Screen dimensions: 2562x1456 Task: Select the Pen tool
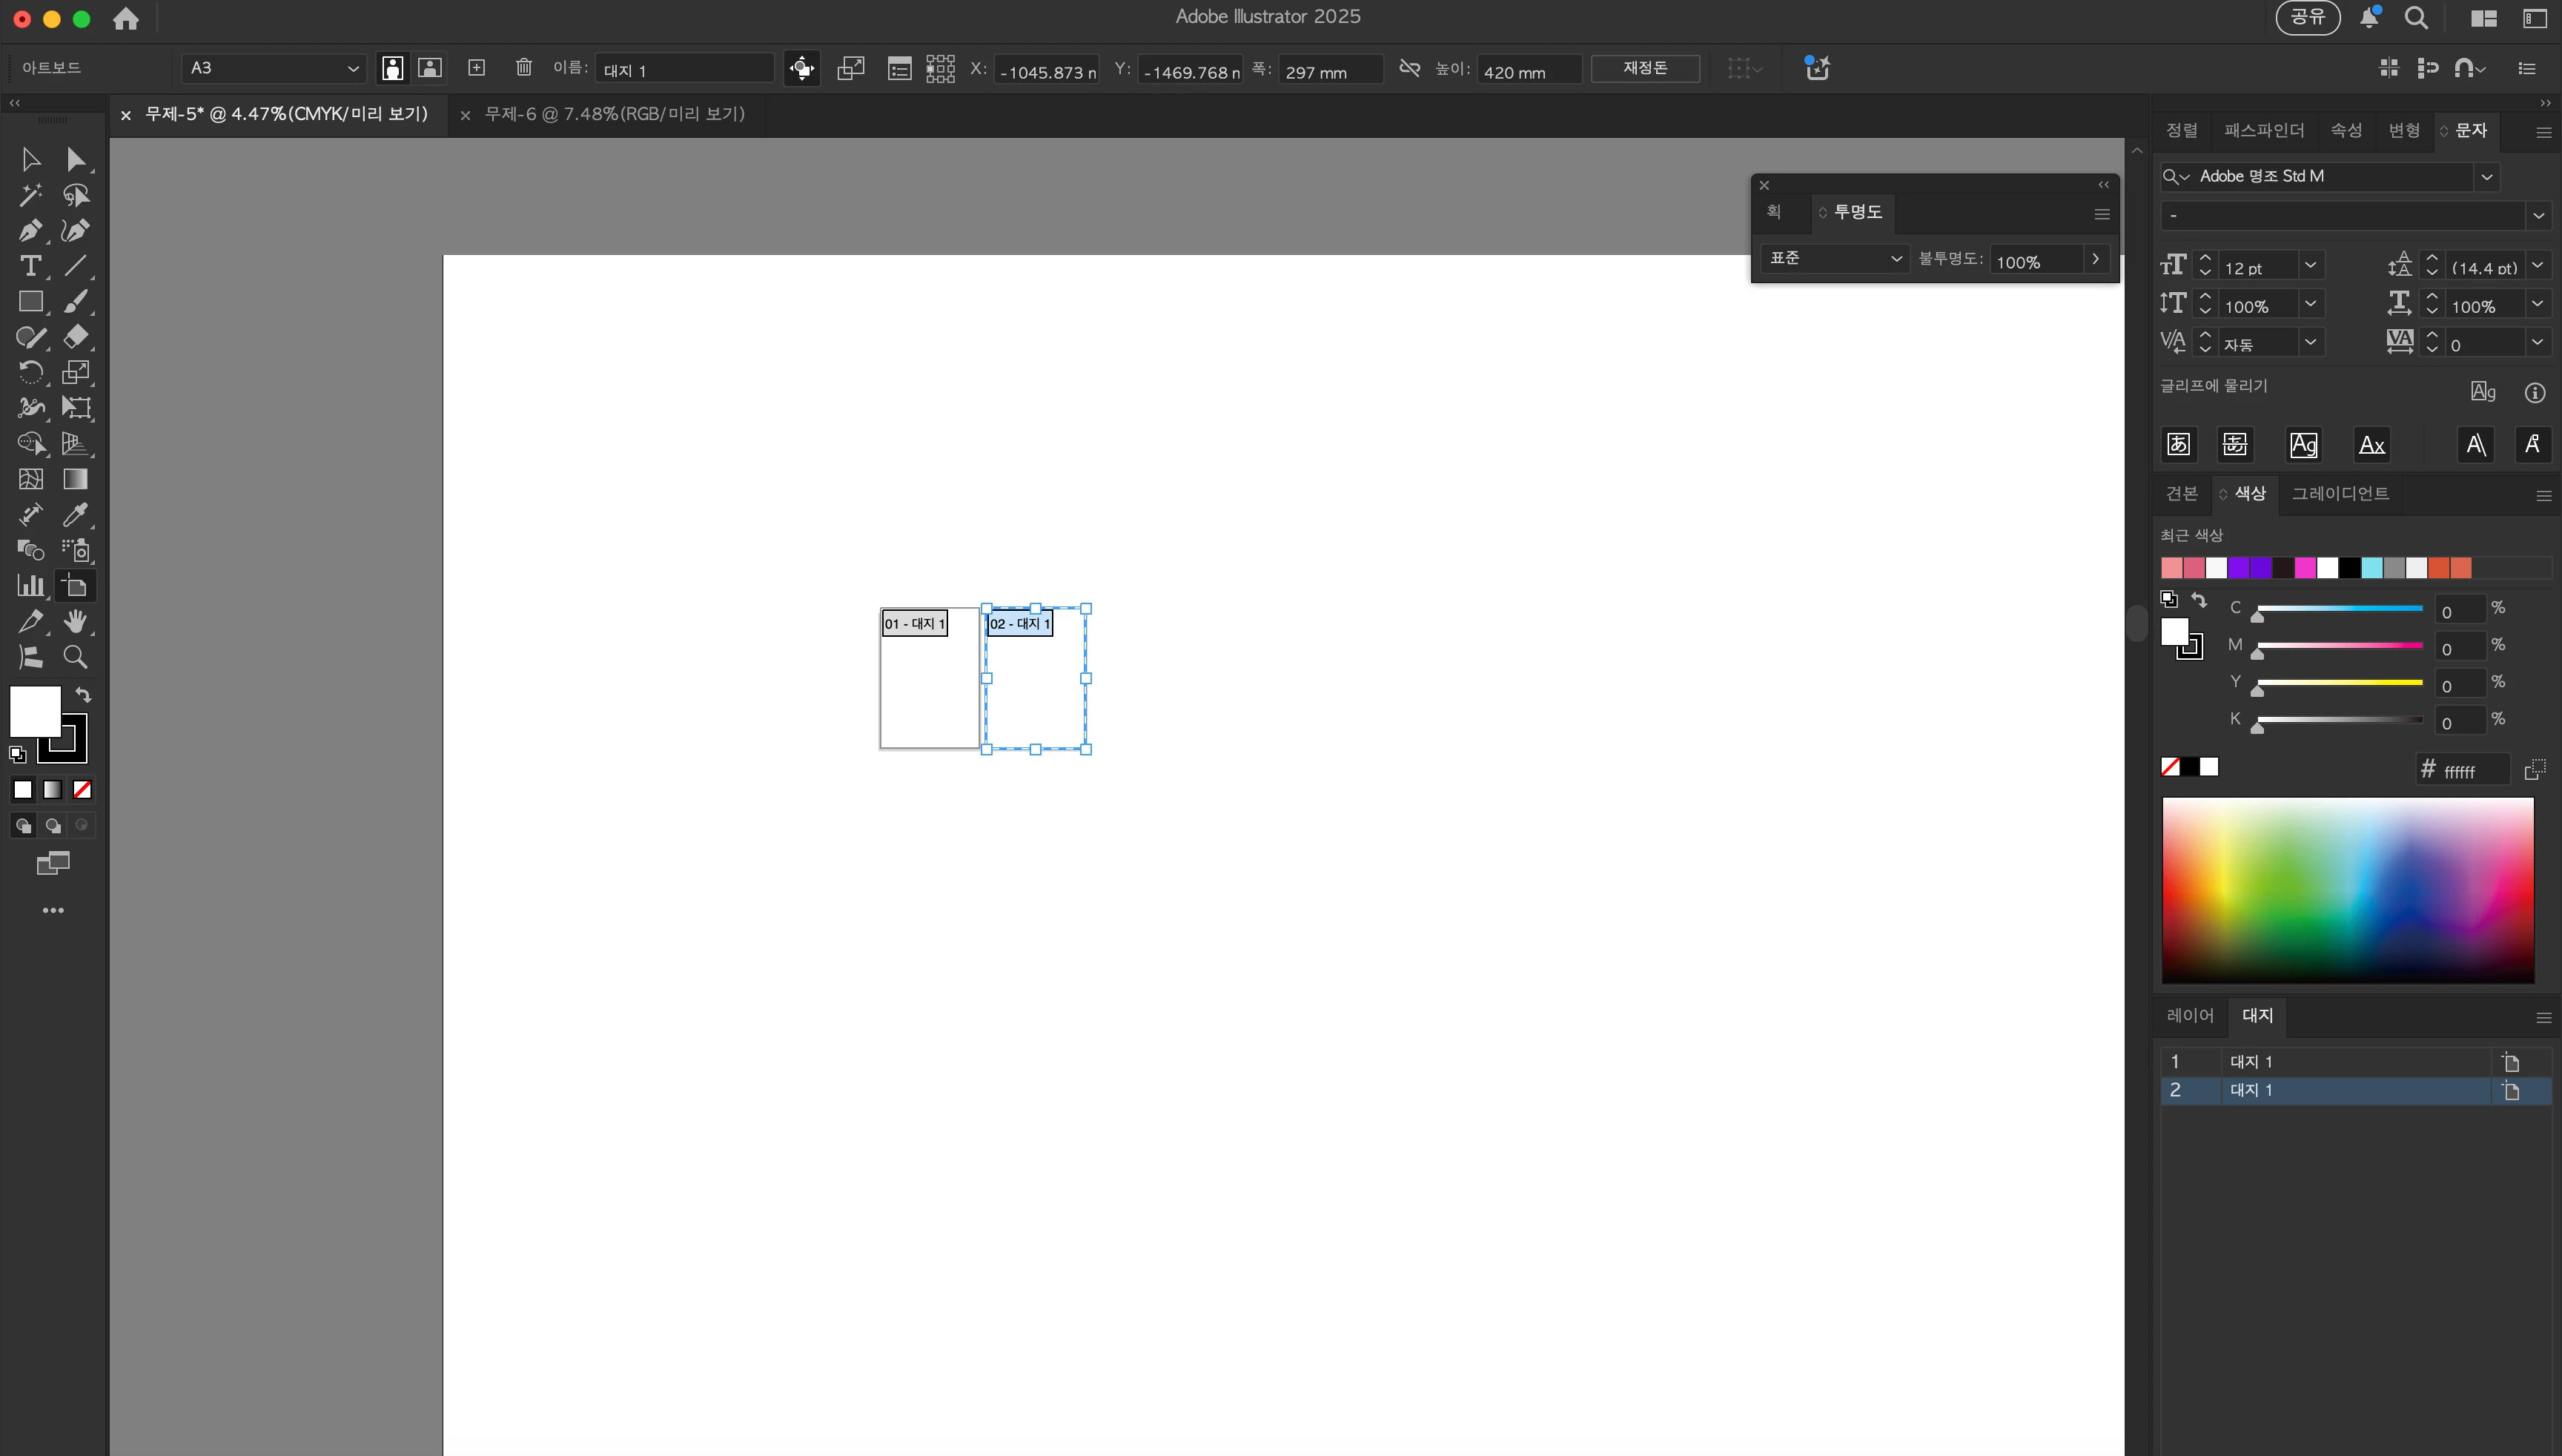click(x=29, y=231)
